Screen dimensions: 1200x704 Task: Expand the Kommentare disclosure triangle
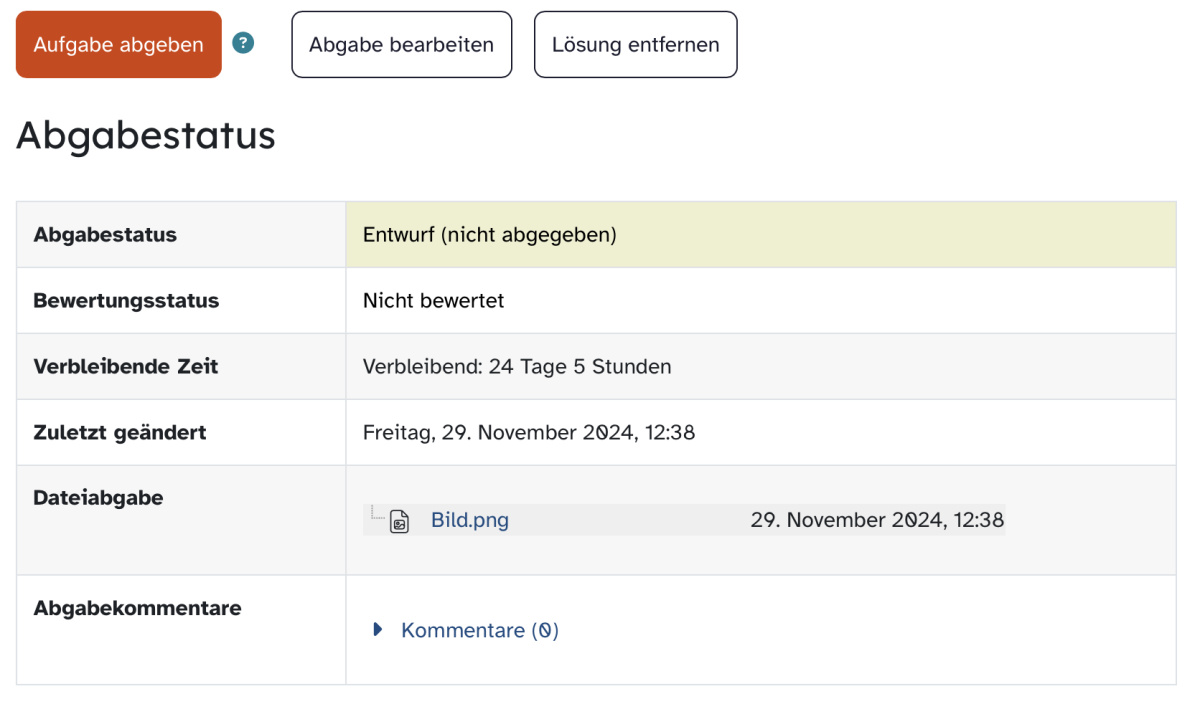378,630
